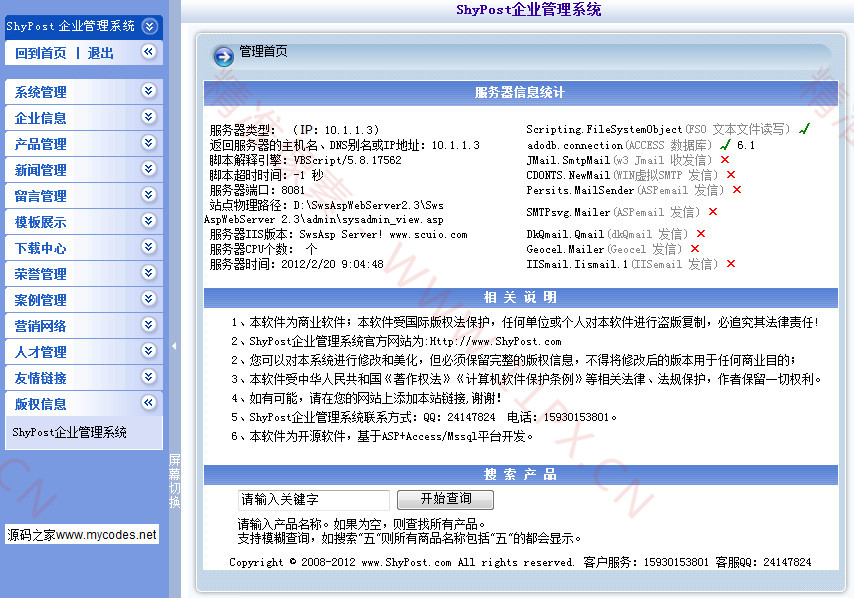This screenshot has height=598, width=854.
Task: Click 退出 logout link
Action: coord(101,53)
